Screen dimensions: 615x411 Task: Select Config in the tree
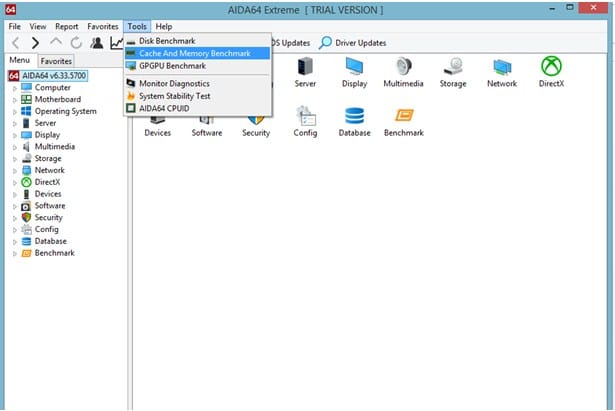[47, 229]
